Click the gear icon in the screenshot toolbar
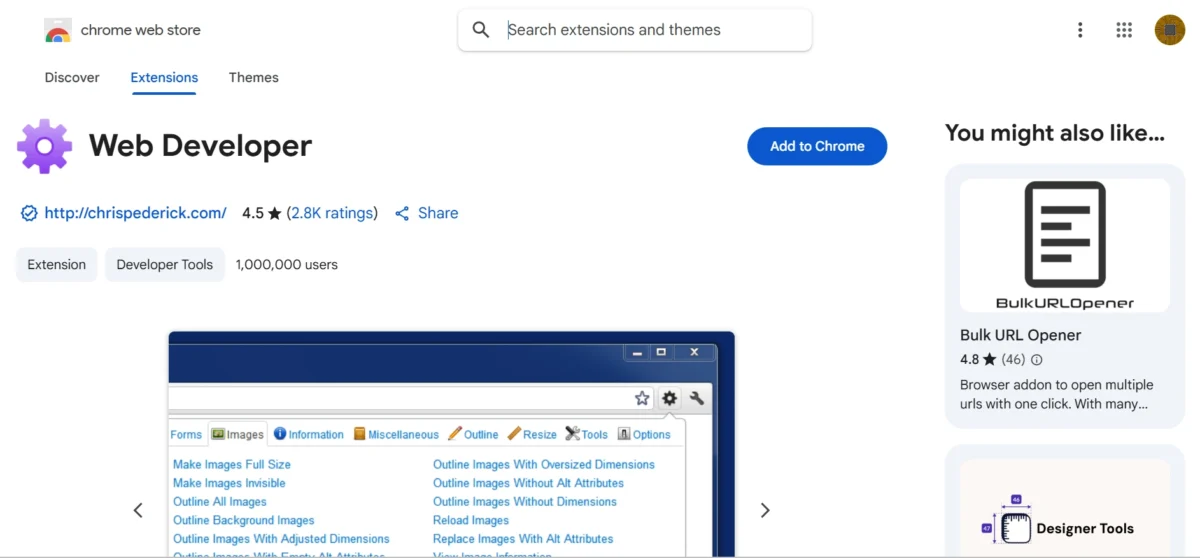Screen dimensions: 1200x558 [x=669, y=398]
